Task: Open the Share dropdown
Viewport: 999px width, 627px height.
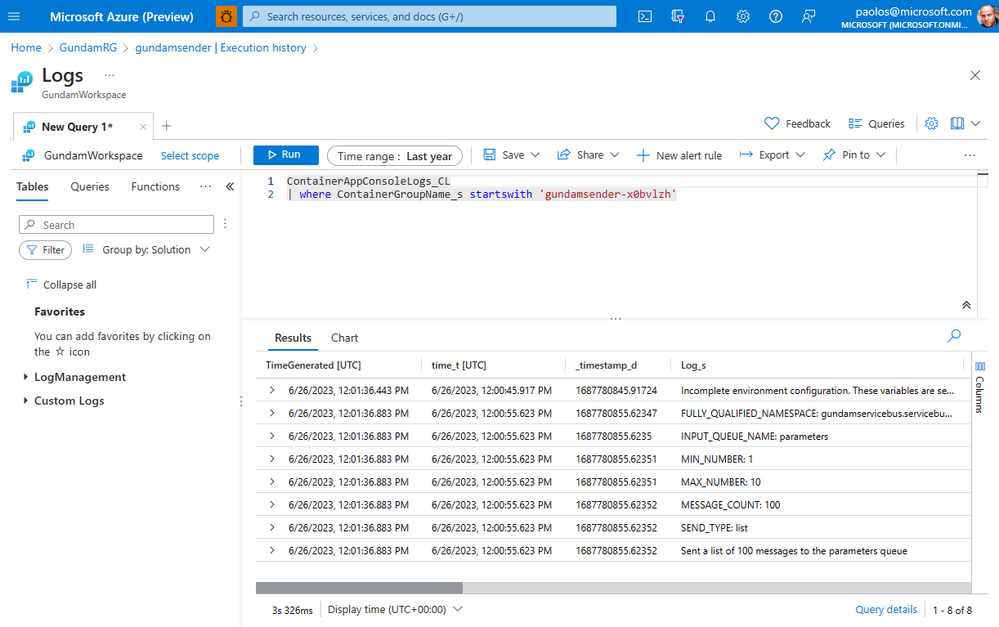Action: [588, 155]
